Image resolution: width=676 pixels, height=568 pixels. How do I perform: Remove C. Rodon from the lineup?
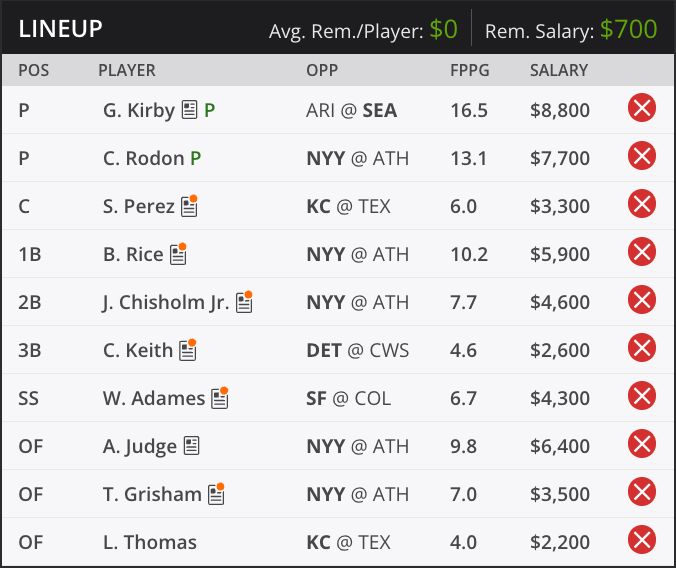(642, 156)
